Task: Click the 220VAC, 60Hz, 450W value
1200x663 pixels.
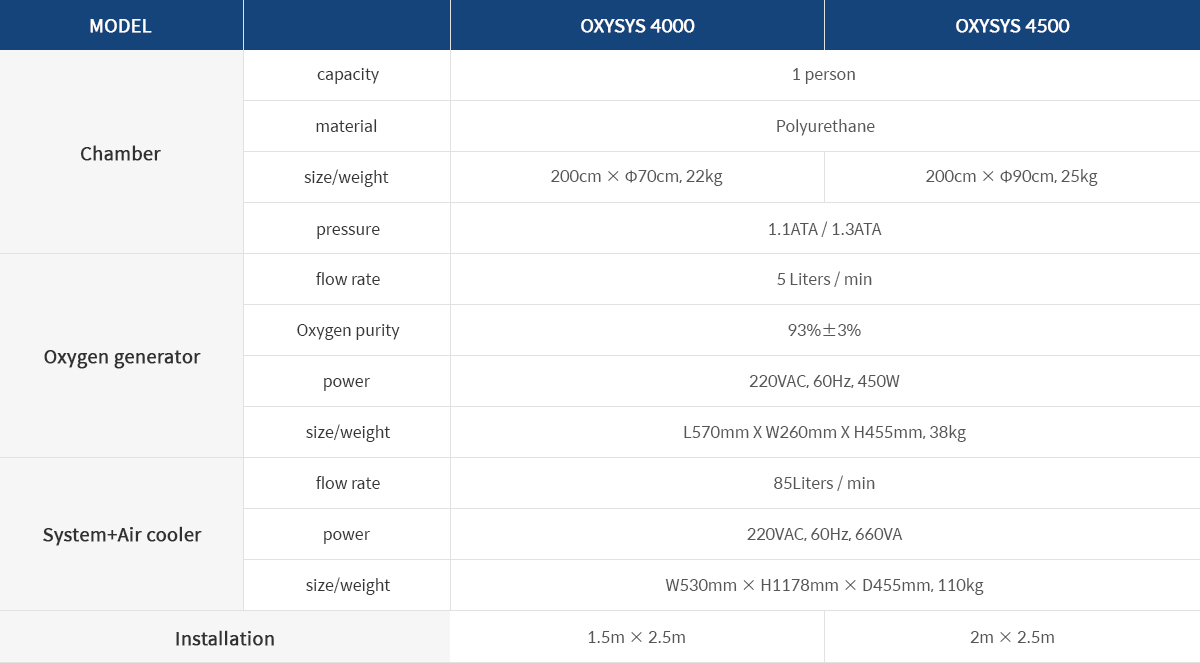Action: click(x=825, y=381)
